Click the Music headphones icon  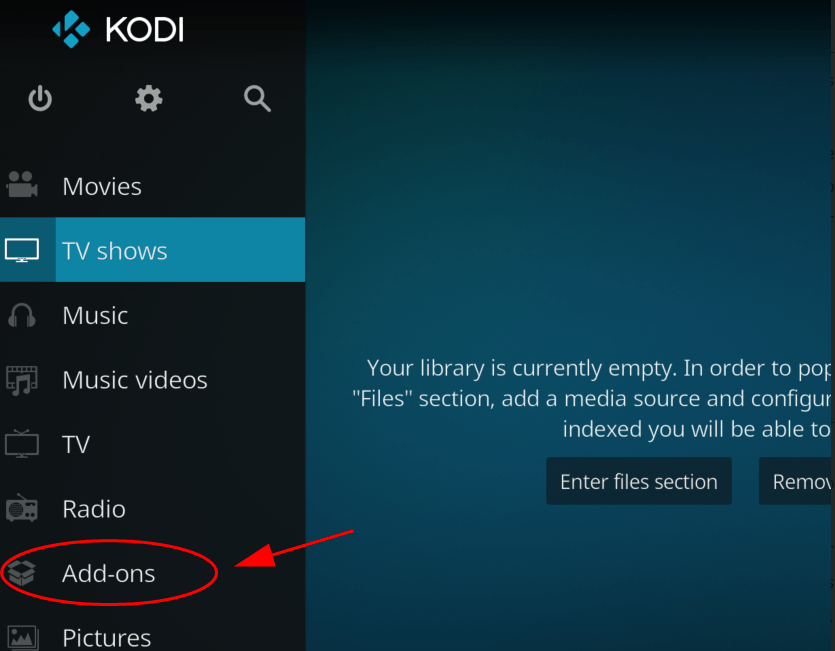[x=22, y=315]
